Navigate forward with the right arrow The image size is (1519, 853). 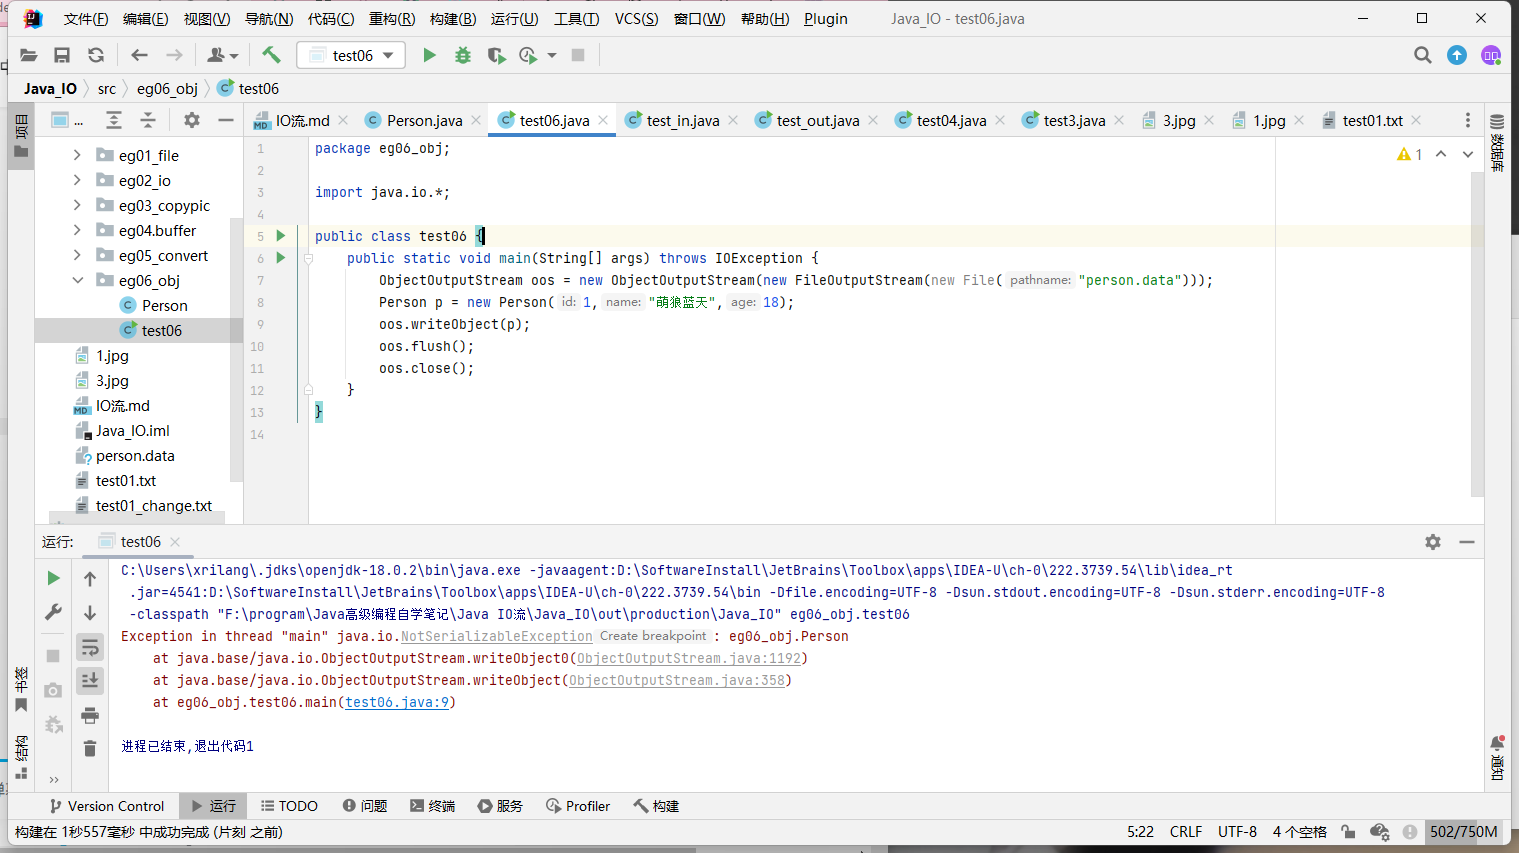tap(174, 55)
